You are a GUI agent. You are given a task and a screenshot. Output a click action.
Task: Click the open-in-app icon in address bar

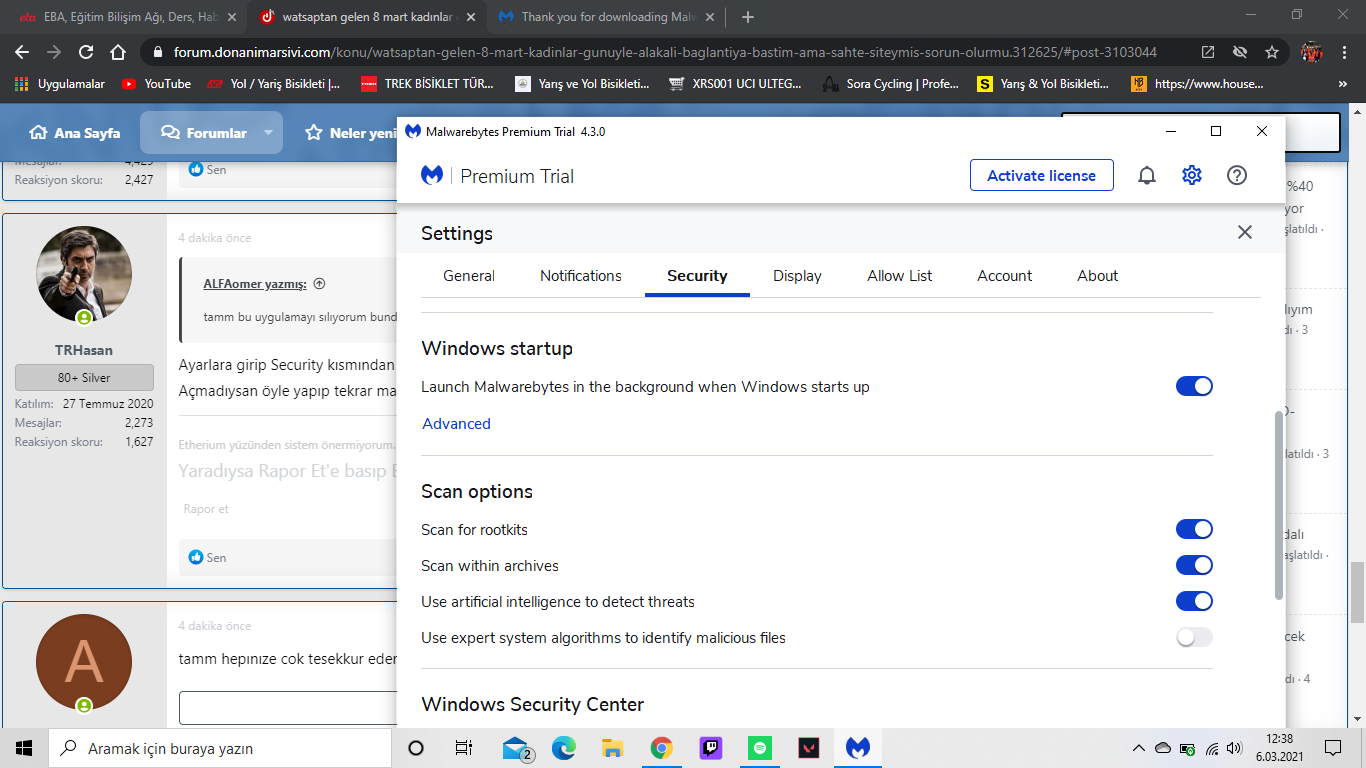click(1208, 52)
